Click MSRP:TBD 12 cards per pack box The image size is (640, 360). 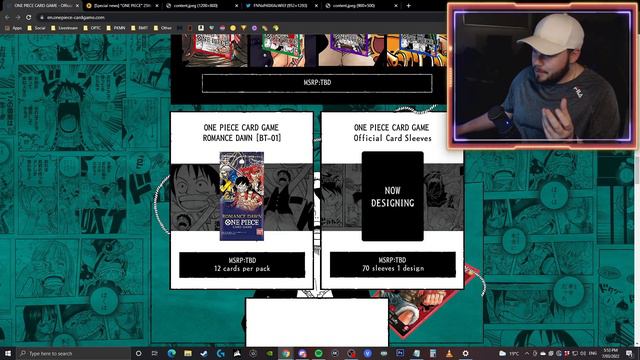pyautogui.click(x=242, y=264)
